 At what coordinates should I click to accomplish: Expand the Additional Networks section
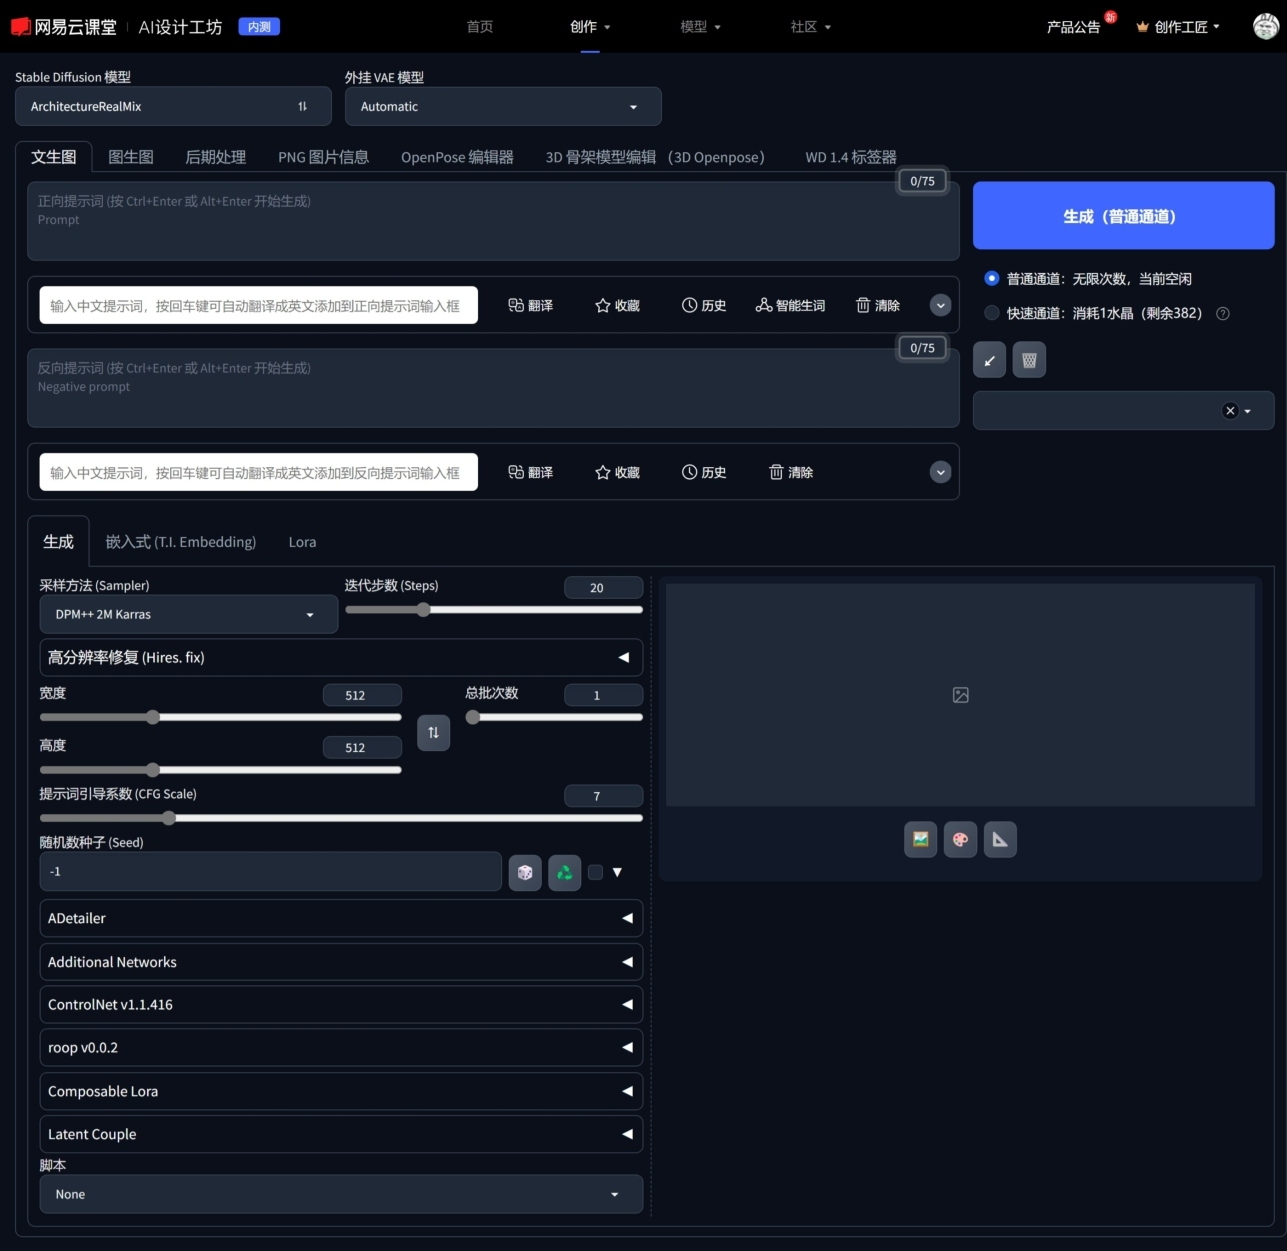(x=341, y=962)
